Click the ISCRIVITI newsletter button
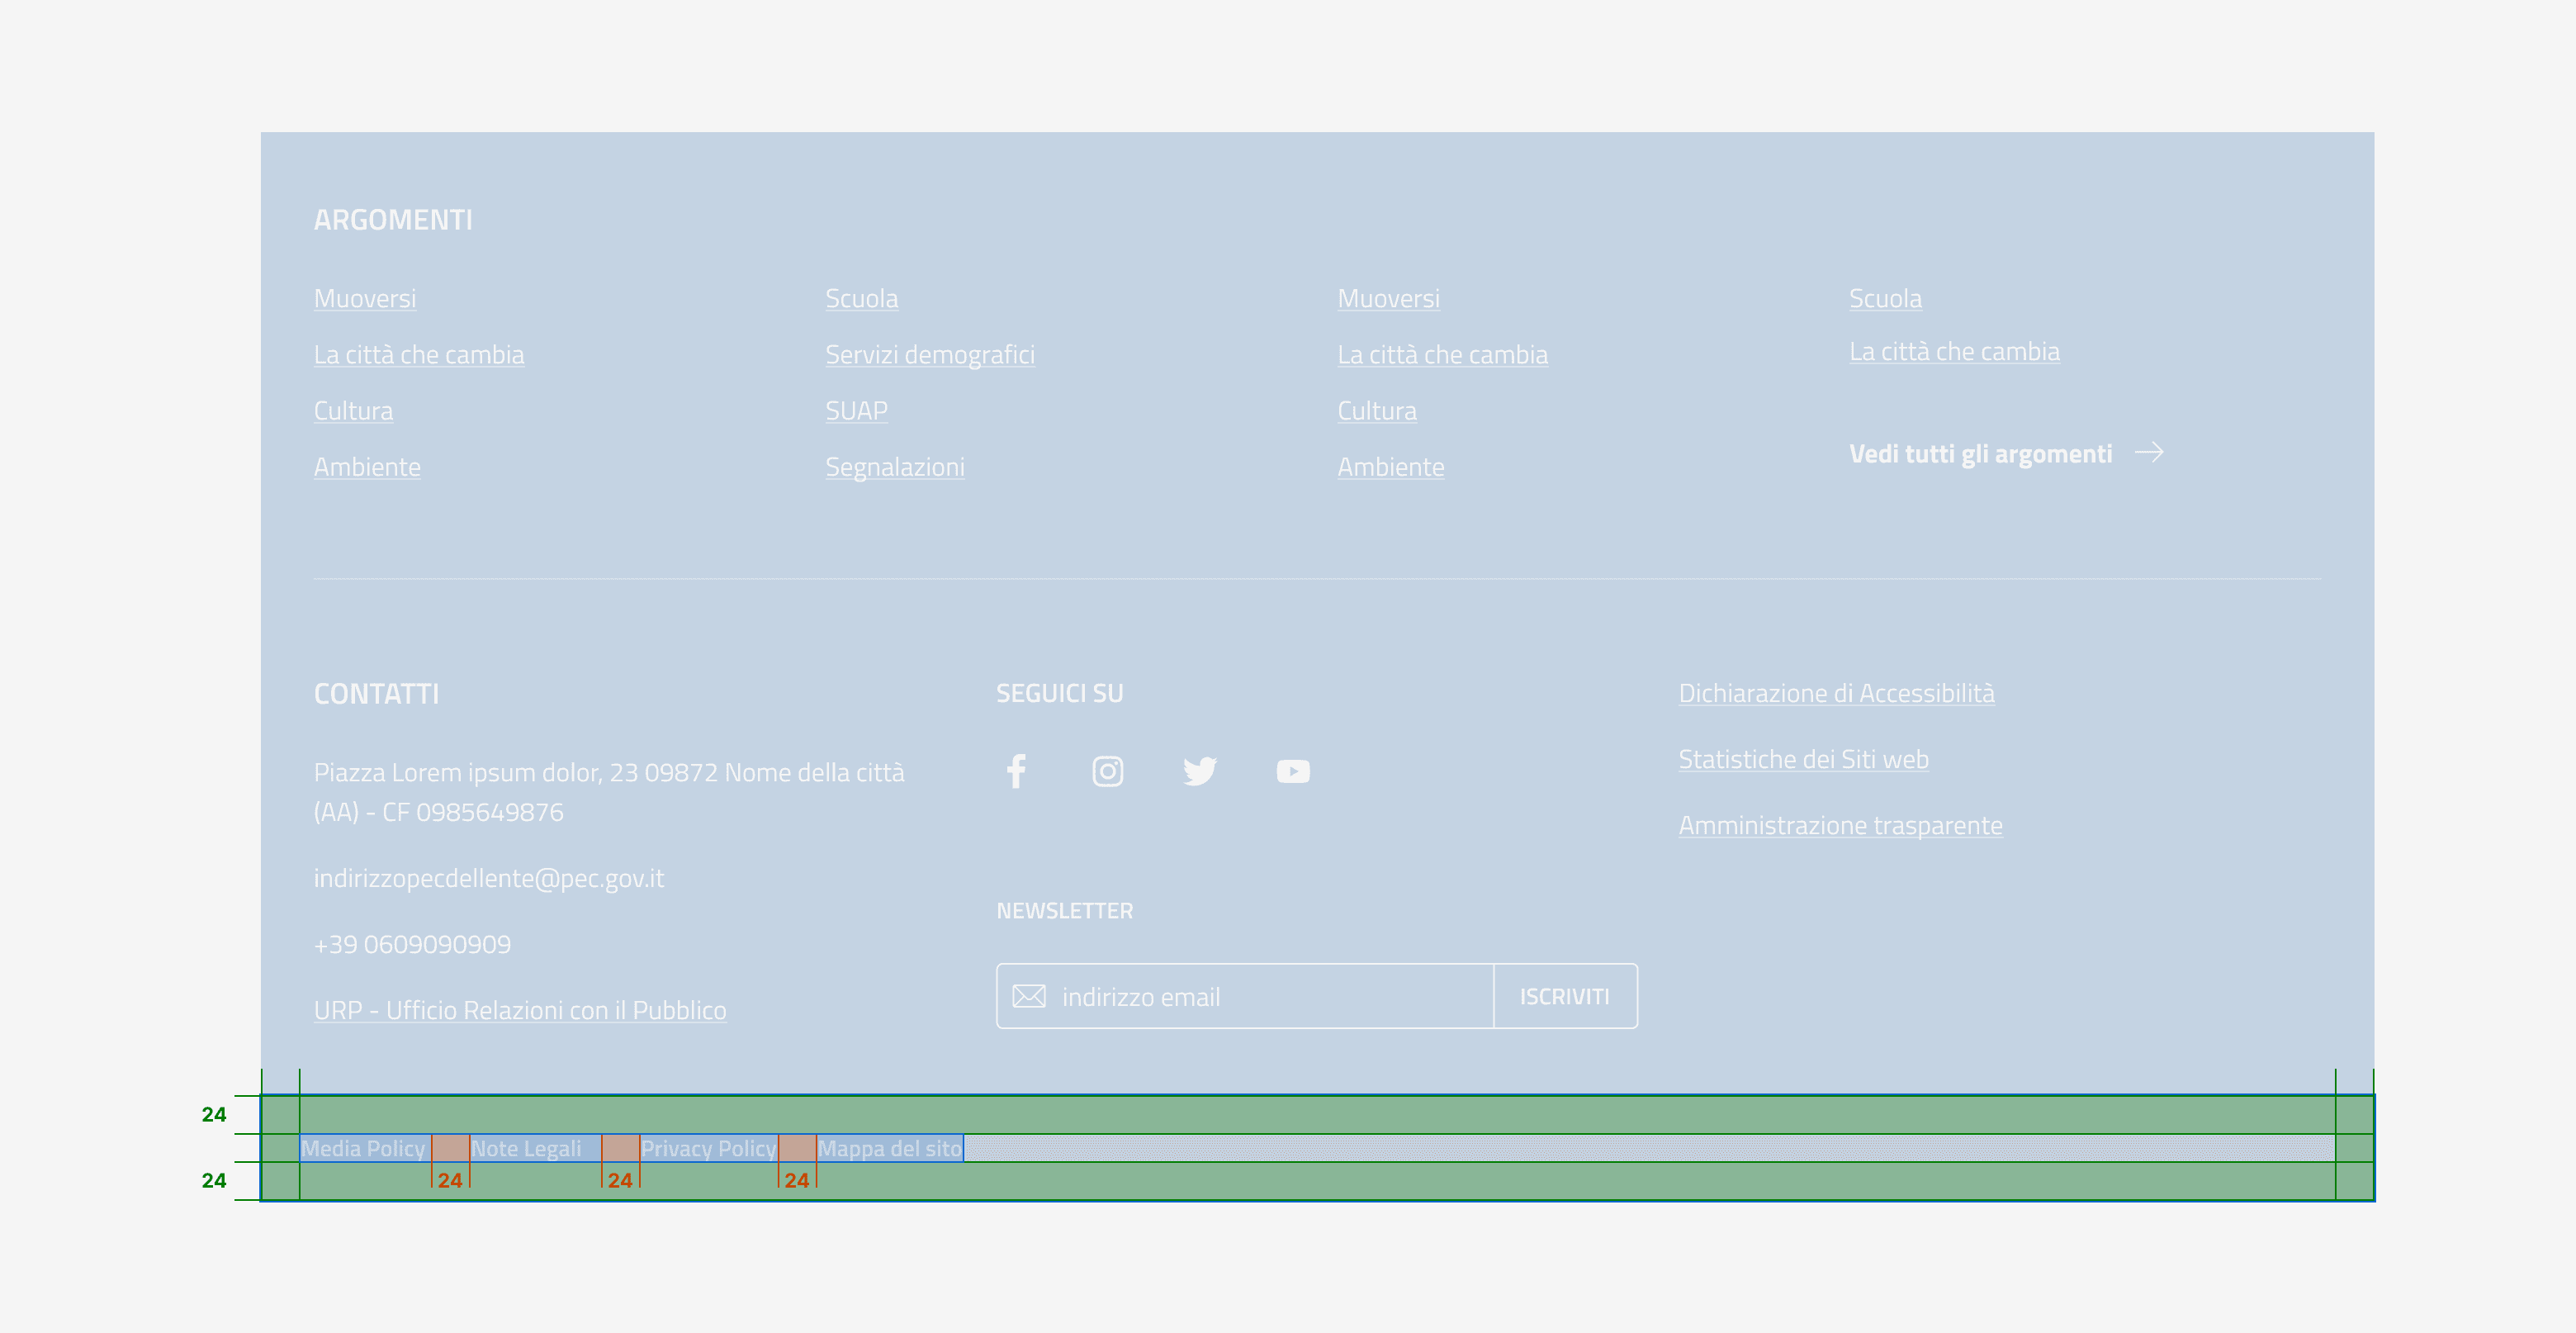This screenshot has width=2576, height=1333. [x=1564, y=996]
